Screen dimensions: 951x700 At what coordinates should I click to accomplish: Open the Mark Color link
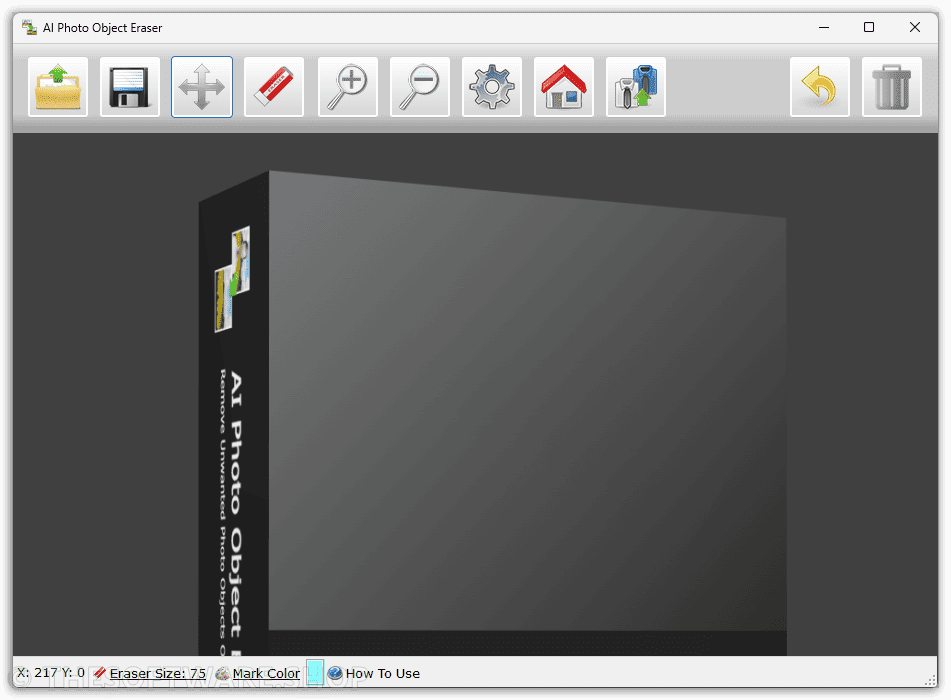[x=266, y=673]
